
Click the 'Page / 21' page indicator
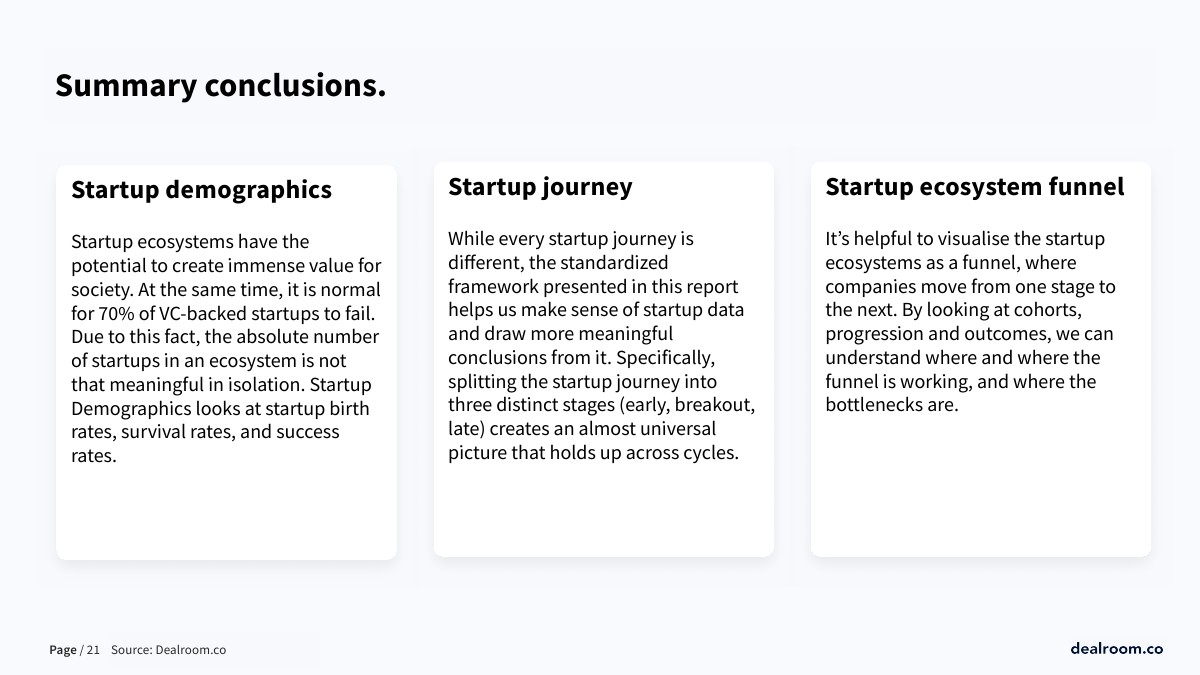tap(74, 650)
